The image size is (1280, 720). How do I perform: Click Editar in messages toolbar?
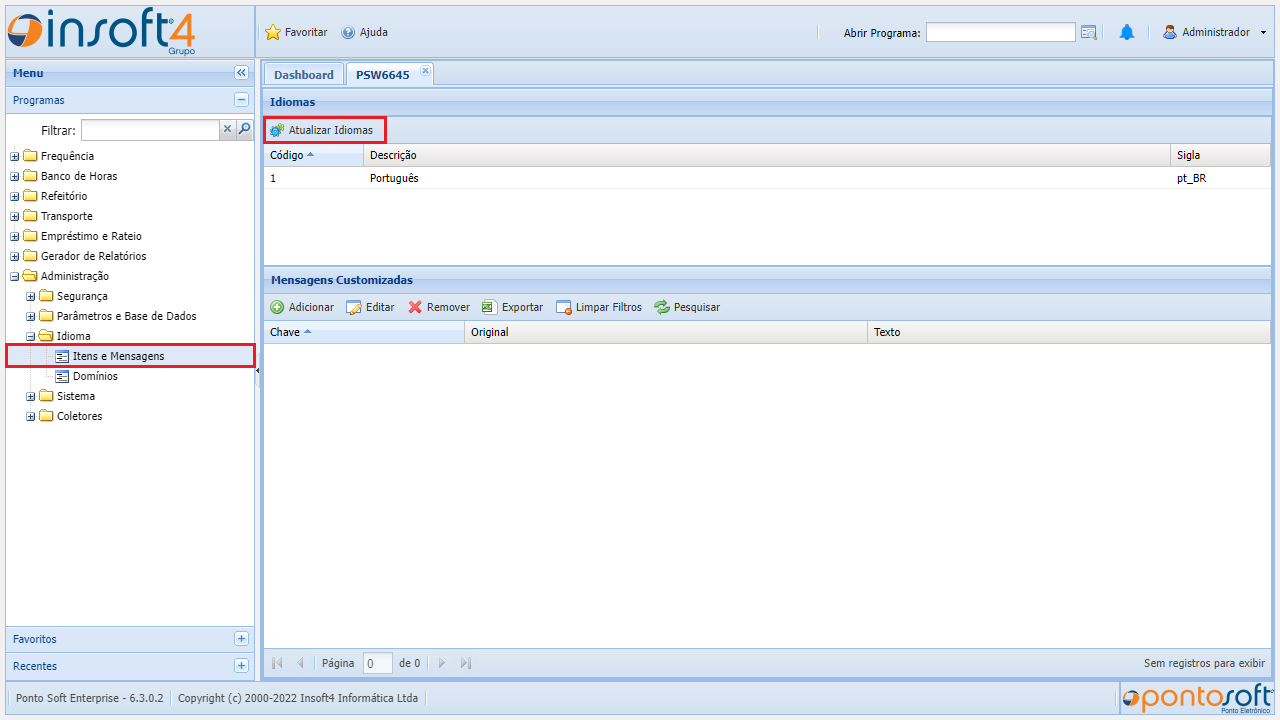point(370,308)
